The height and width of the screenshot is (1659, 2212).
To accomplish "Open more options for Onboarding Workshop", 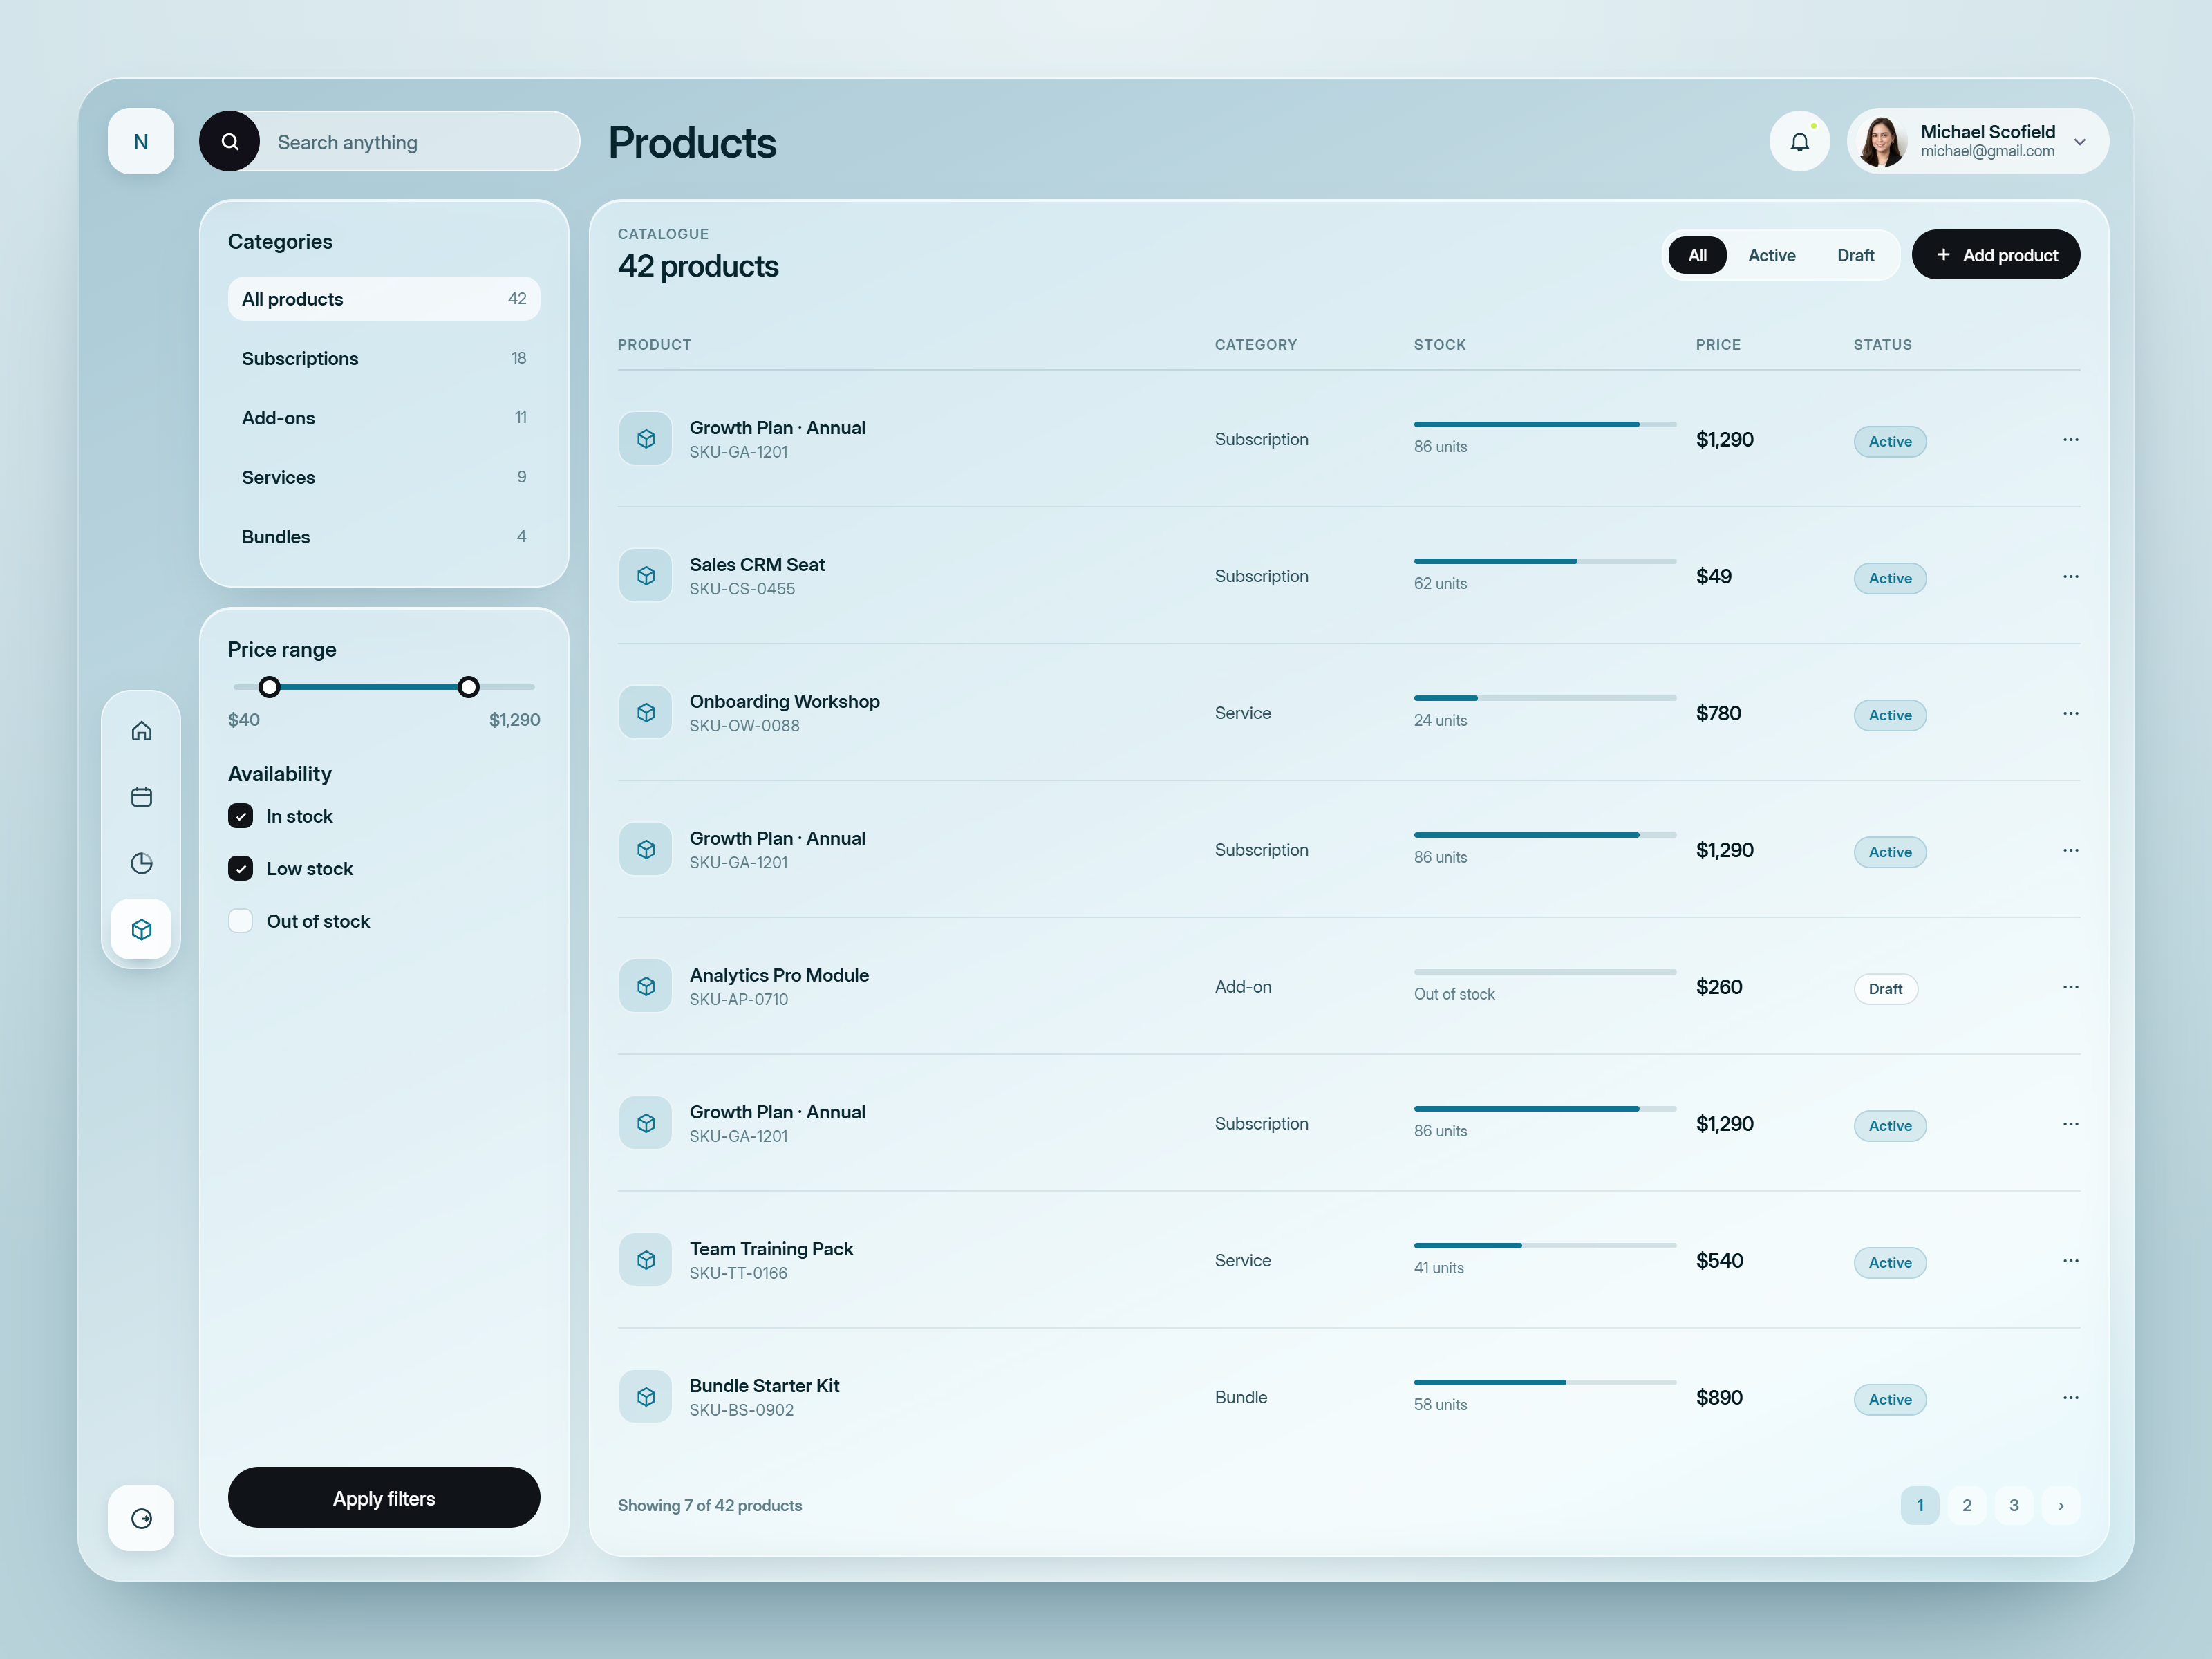I will (x=2070, y=713).
